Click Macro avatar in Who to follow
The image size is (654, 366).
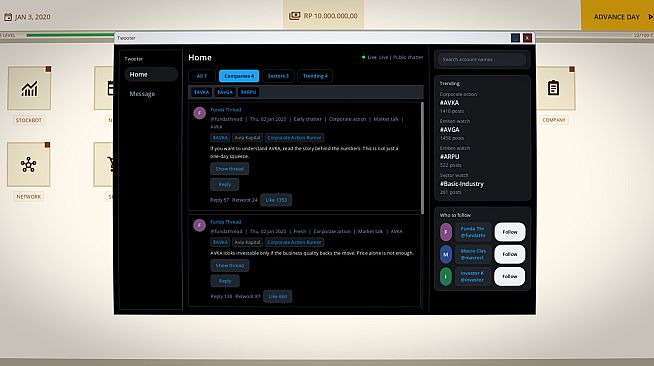pos(446,254)
